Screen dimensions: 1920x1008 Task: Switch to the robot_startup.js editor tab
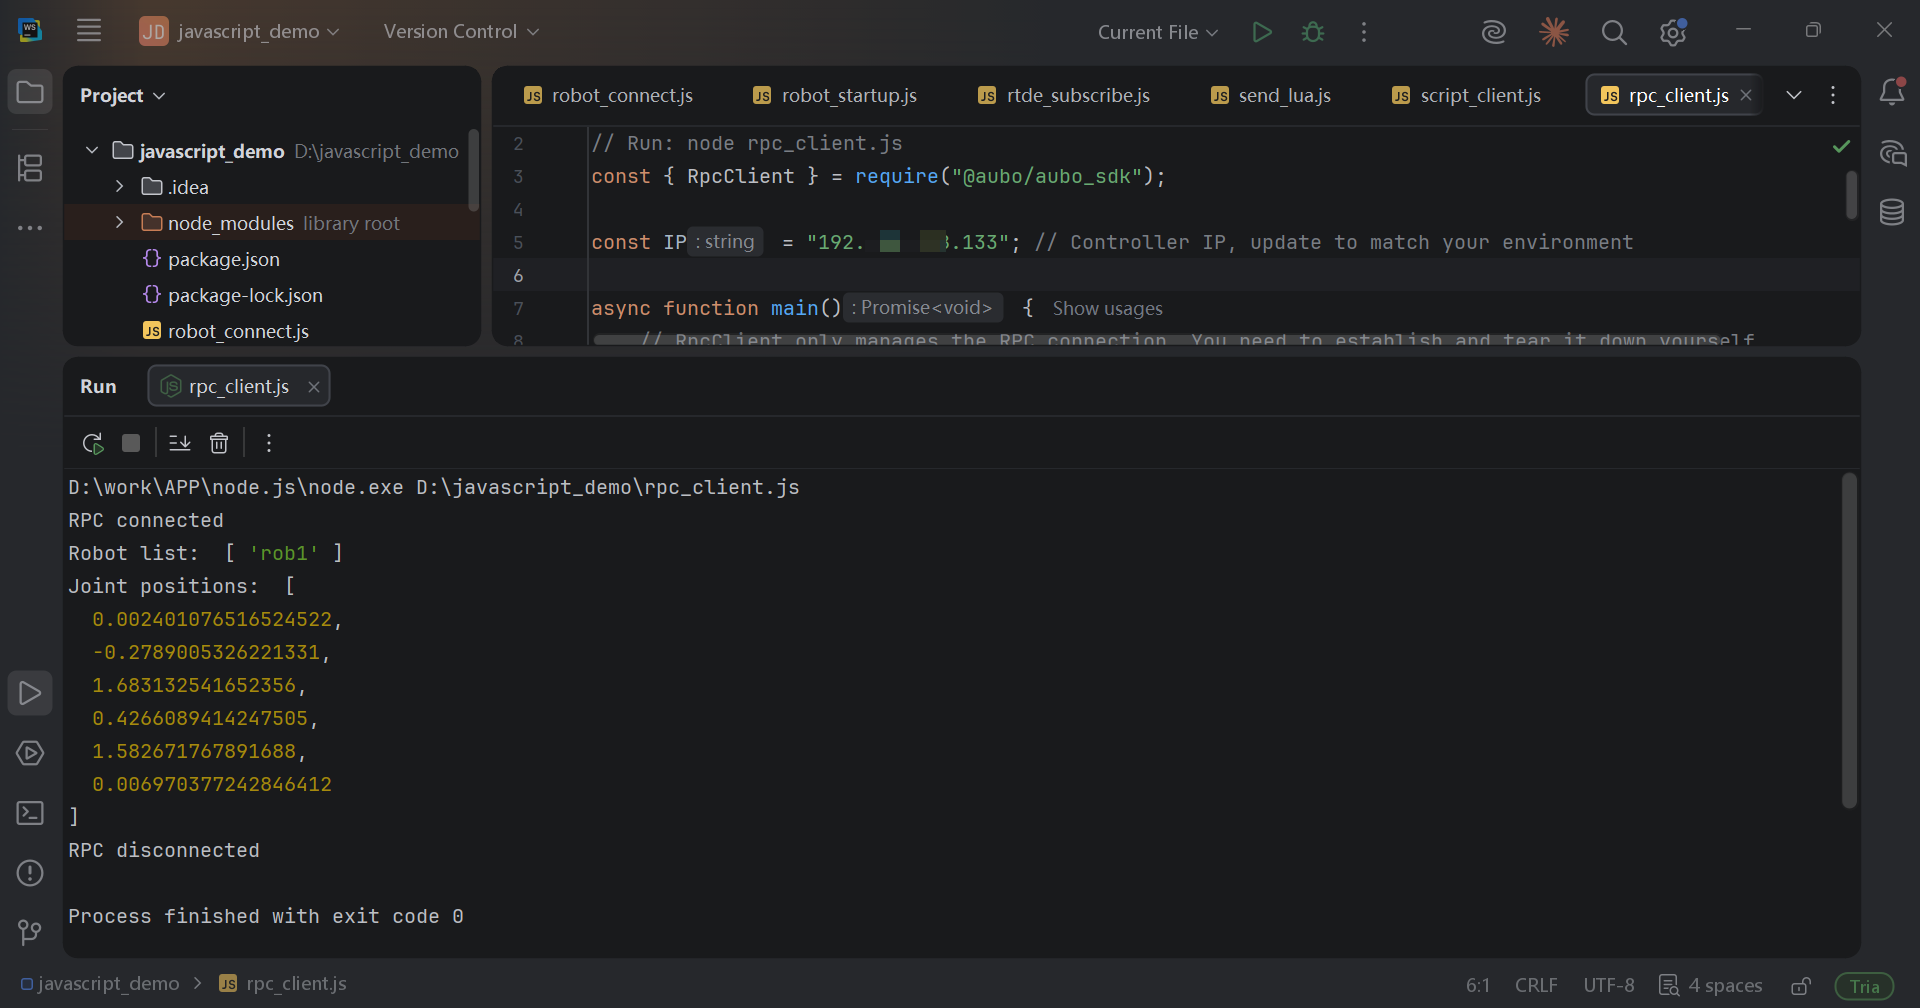(835, 95)
